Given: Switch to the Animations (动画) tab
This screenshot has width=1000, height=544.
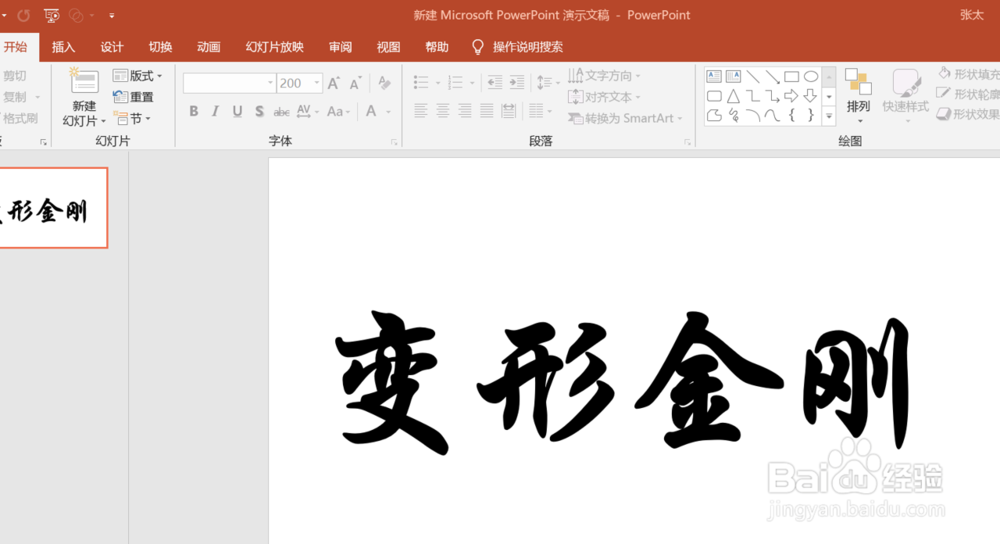Looking at the screenshot, I should pos(209,47).
